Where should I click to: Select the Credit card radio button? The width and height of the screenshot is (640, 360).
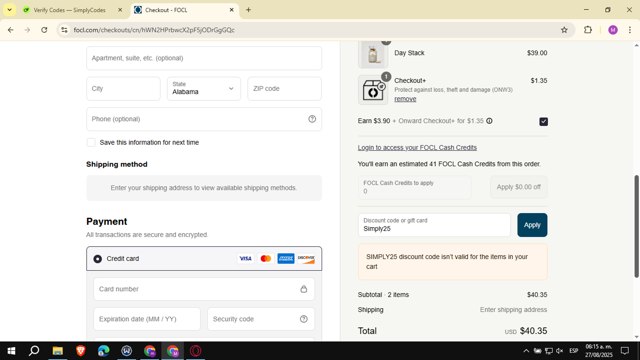[x=98, y=259]
